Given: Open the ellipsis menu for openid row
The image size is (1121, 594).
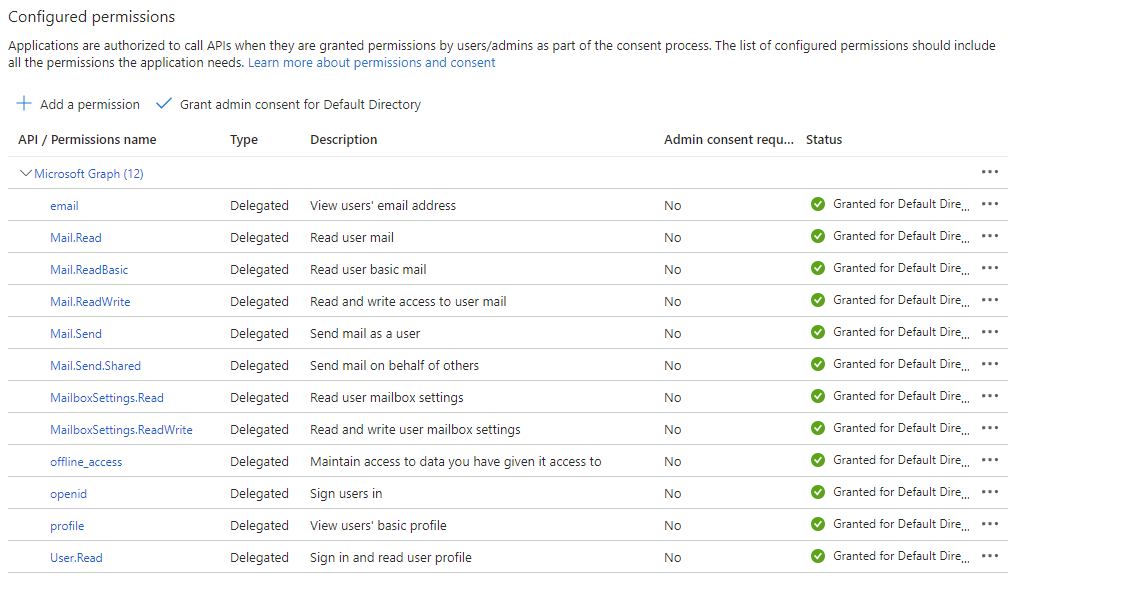Looking at the screenshot, I should pyautogui.click(x=989, y=492).
